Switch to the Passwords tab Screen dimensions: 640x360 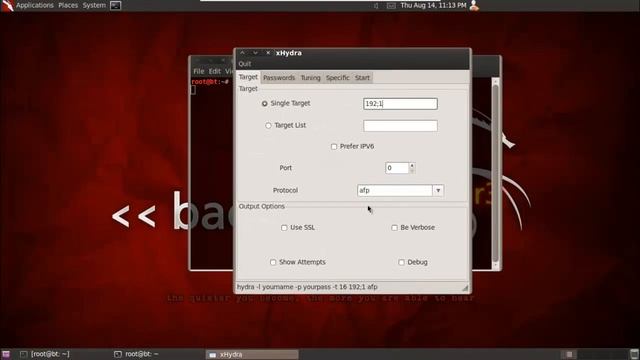[279, 78]
